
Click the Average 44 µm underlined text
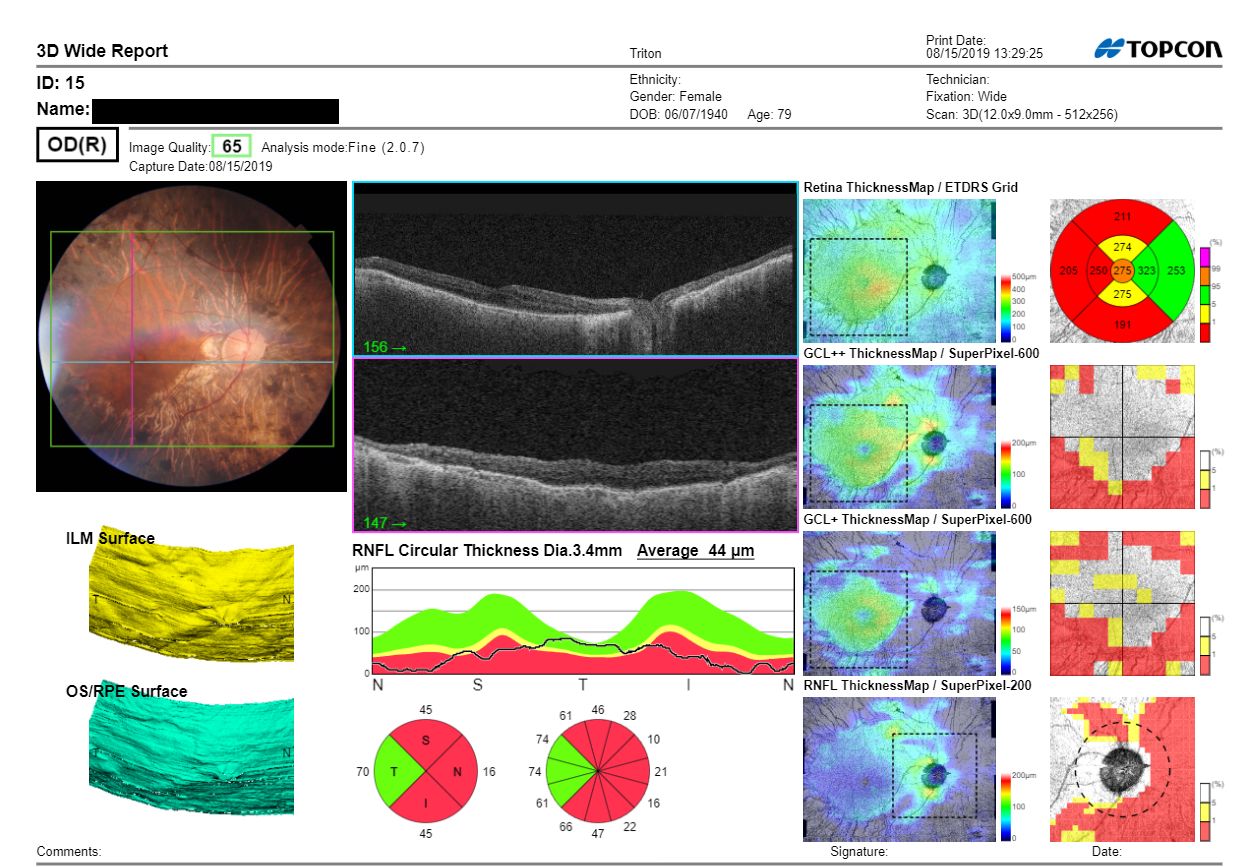point(695,551)
